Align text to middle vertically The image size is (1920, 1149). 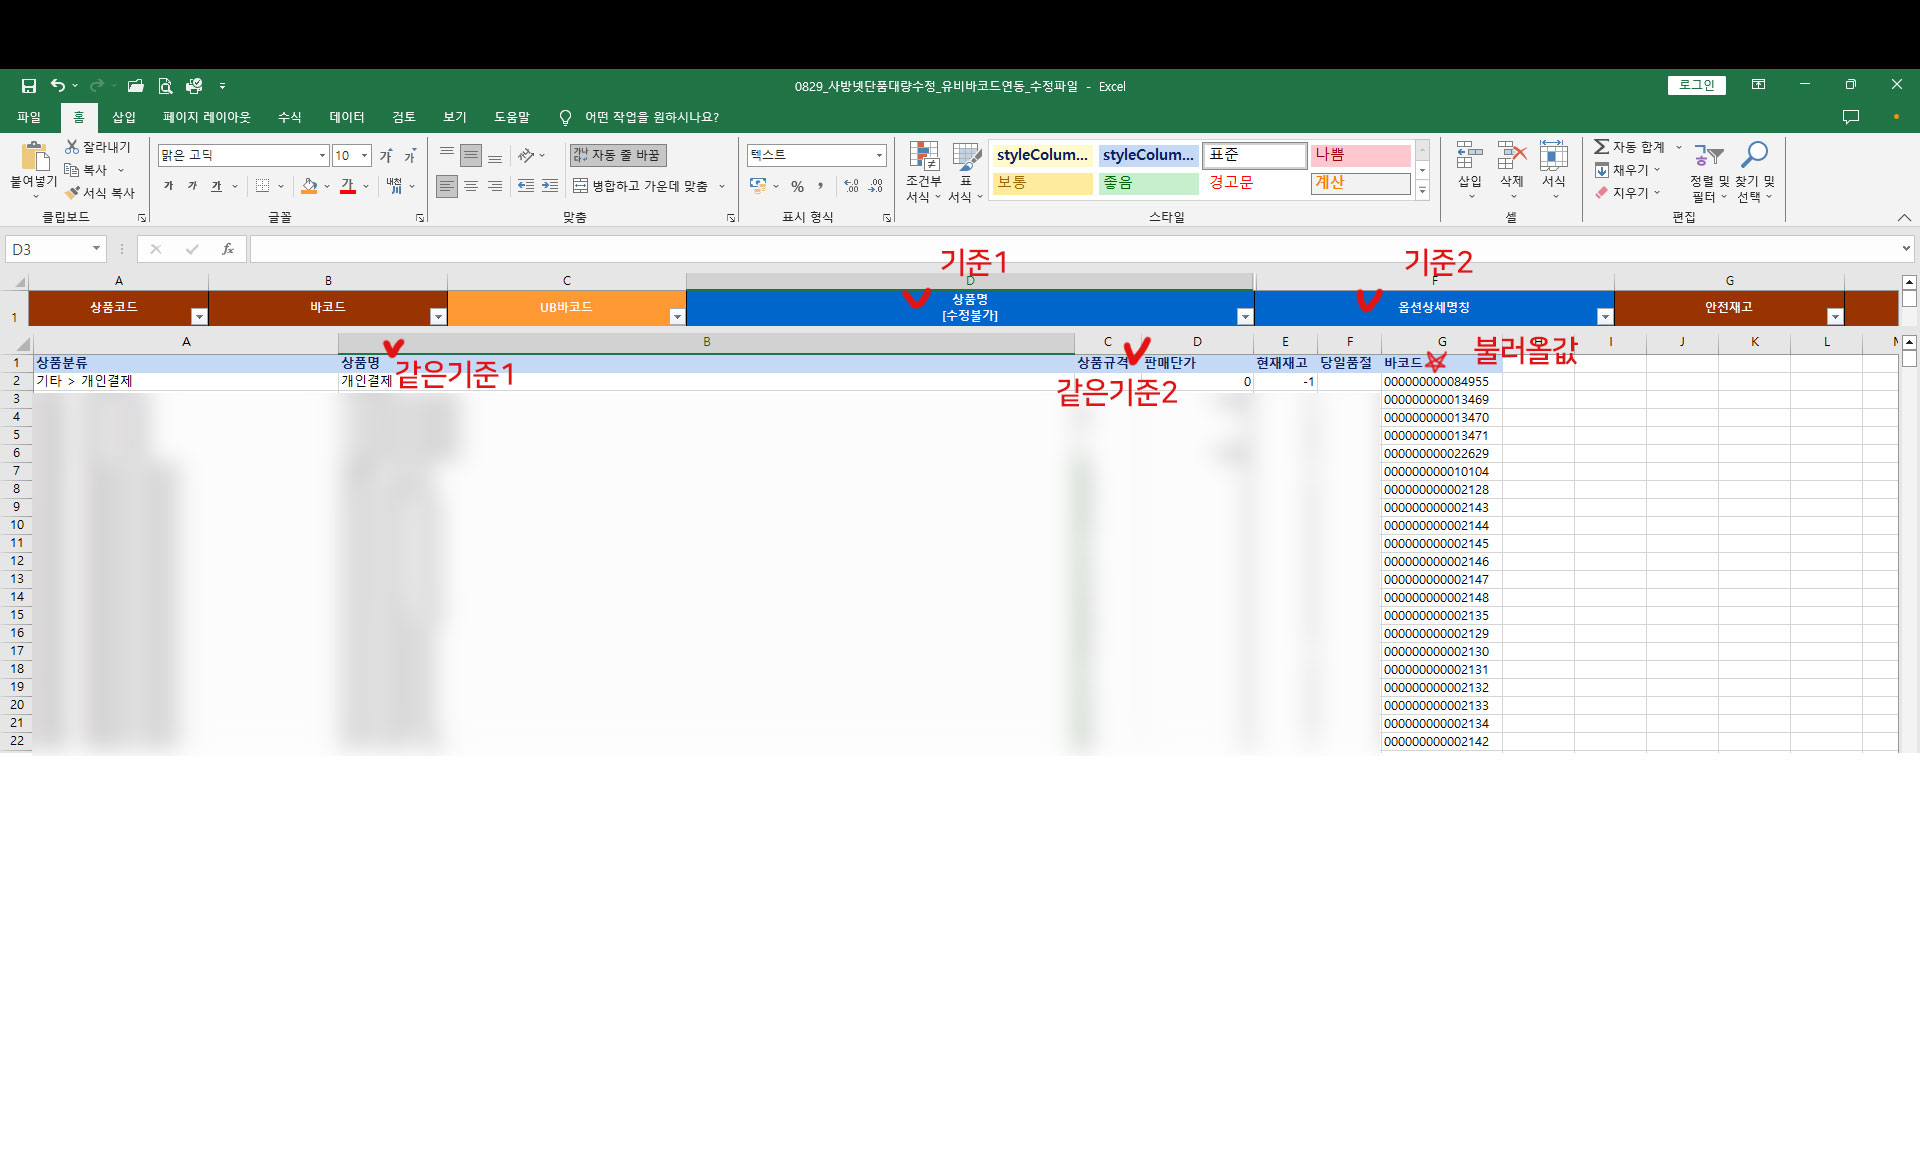coord(470,155)
